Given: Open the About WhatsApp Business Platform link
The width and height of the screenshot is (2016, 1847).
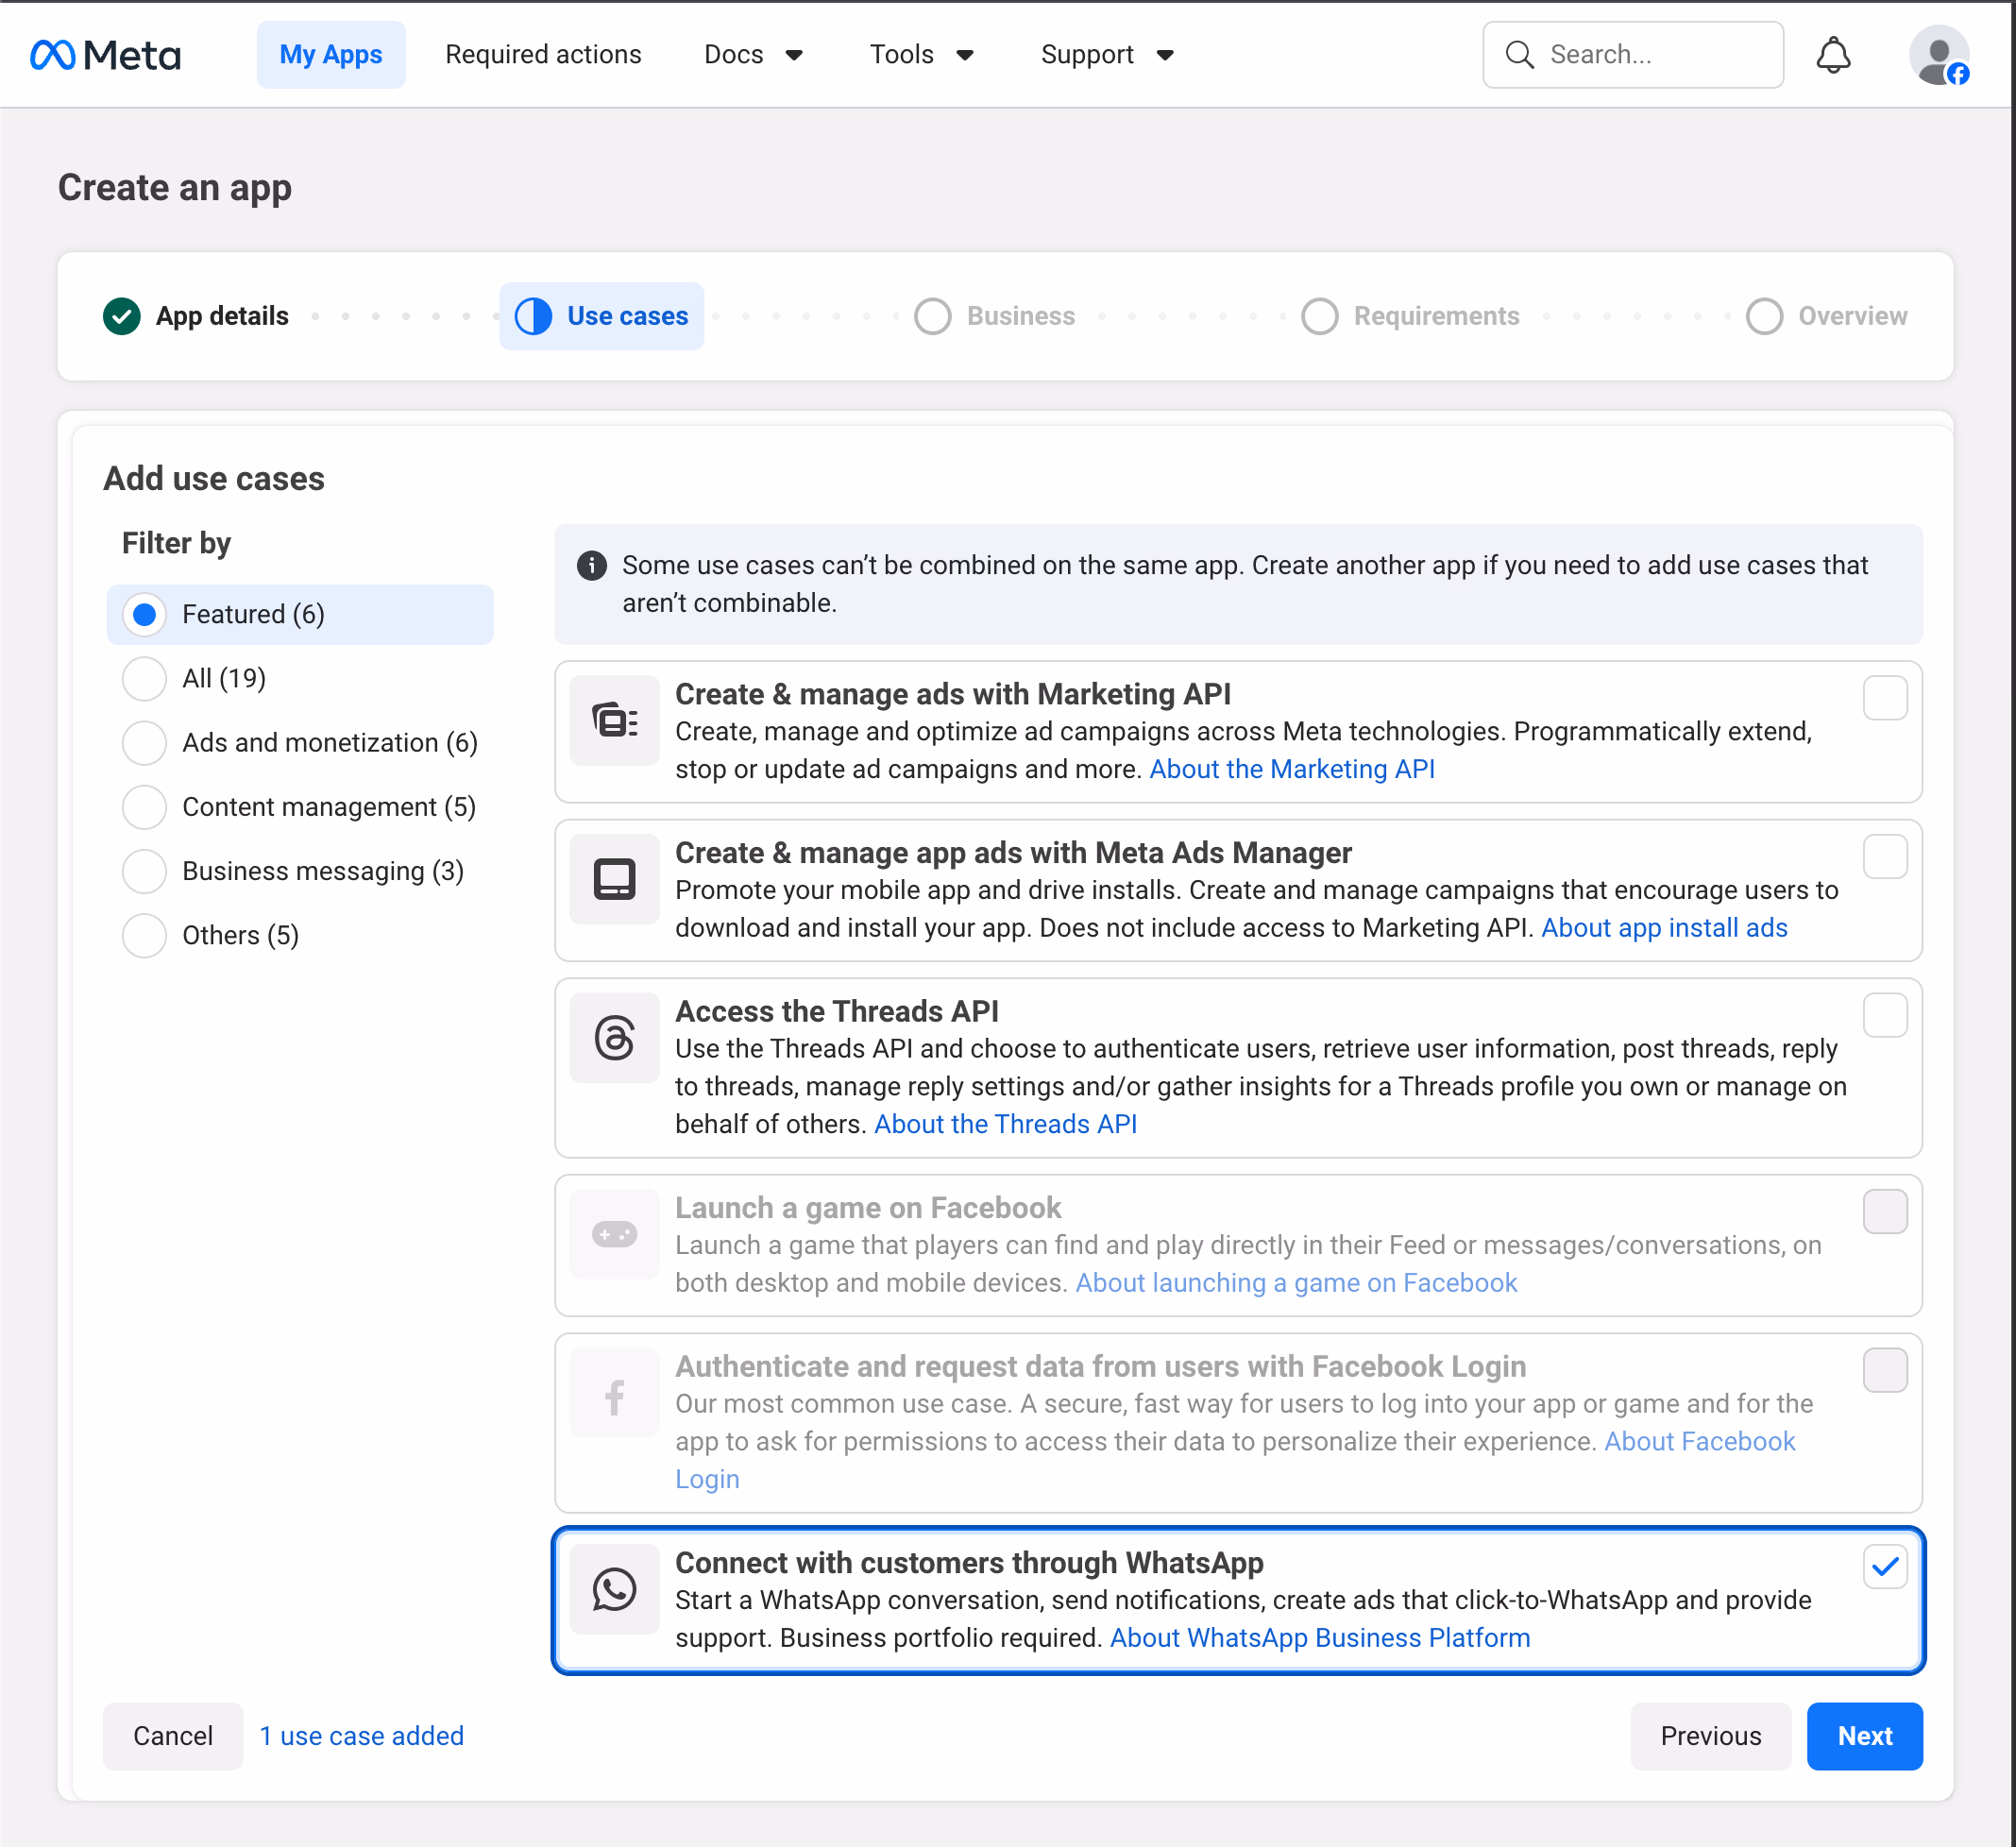Looking at the screenshot, I should tap(1319, 1637).
